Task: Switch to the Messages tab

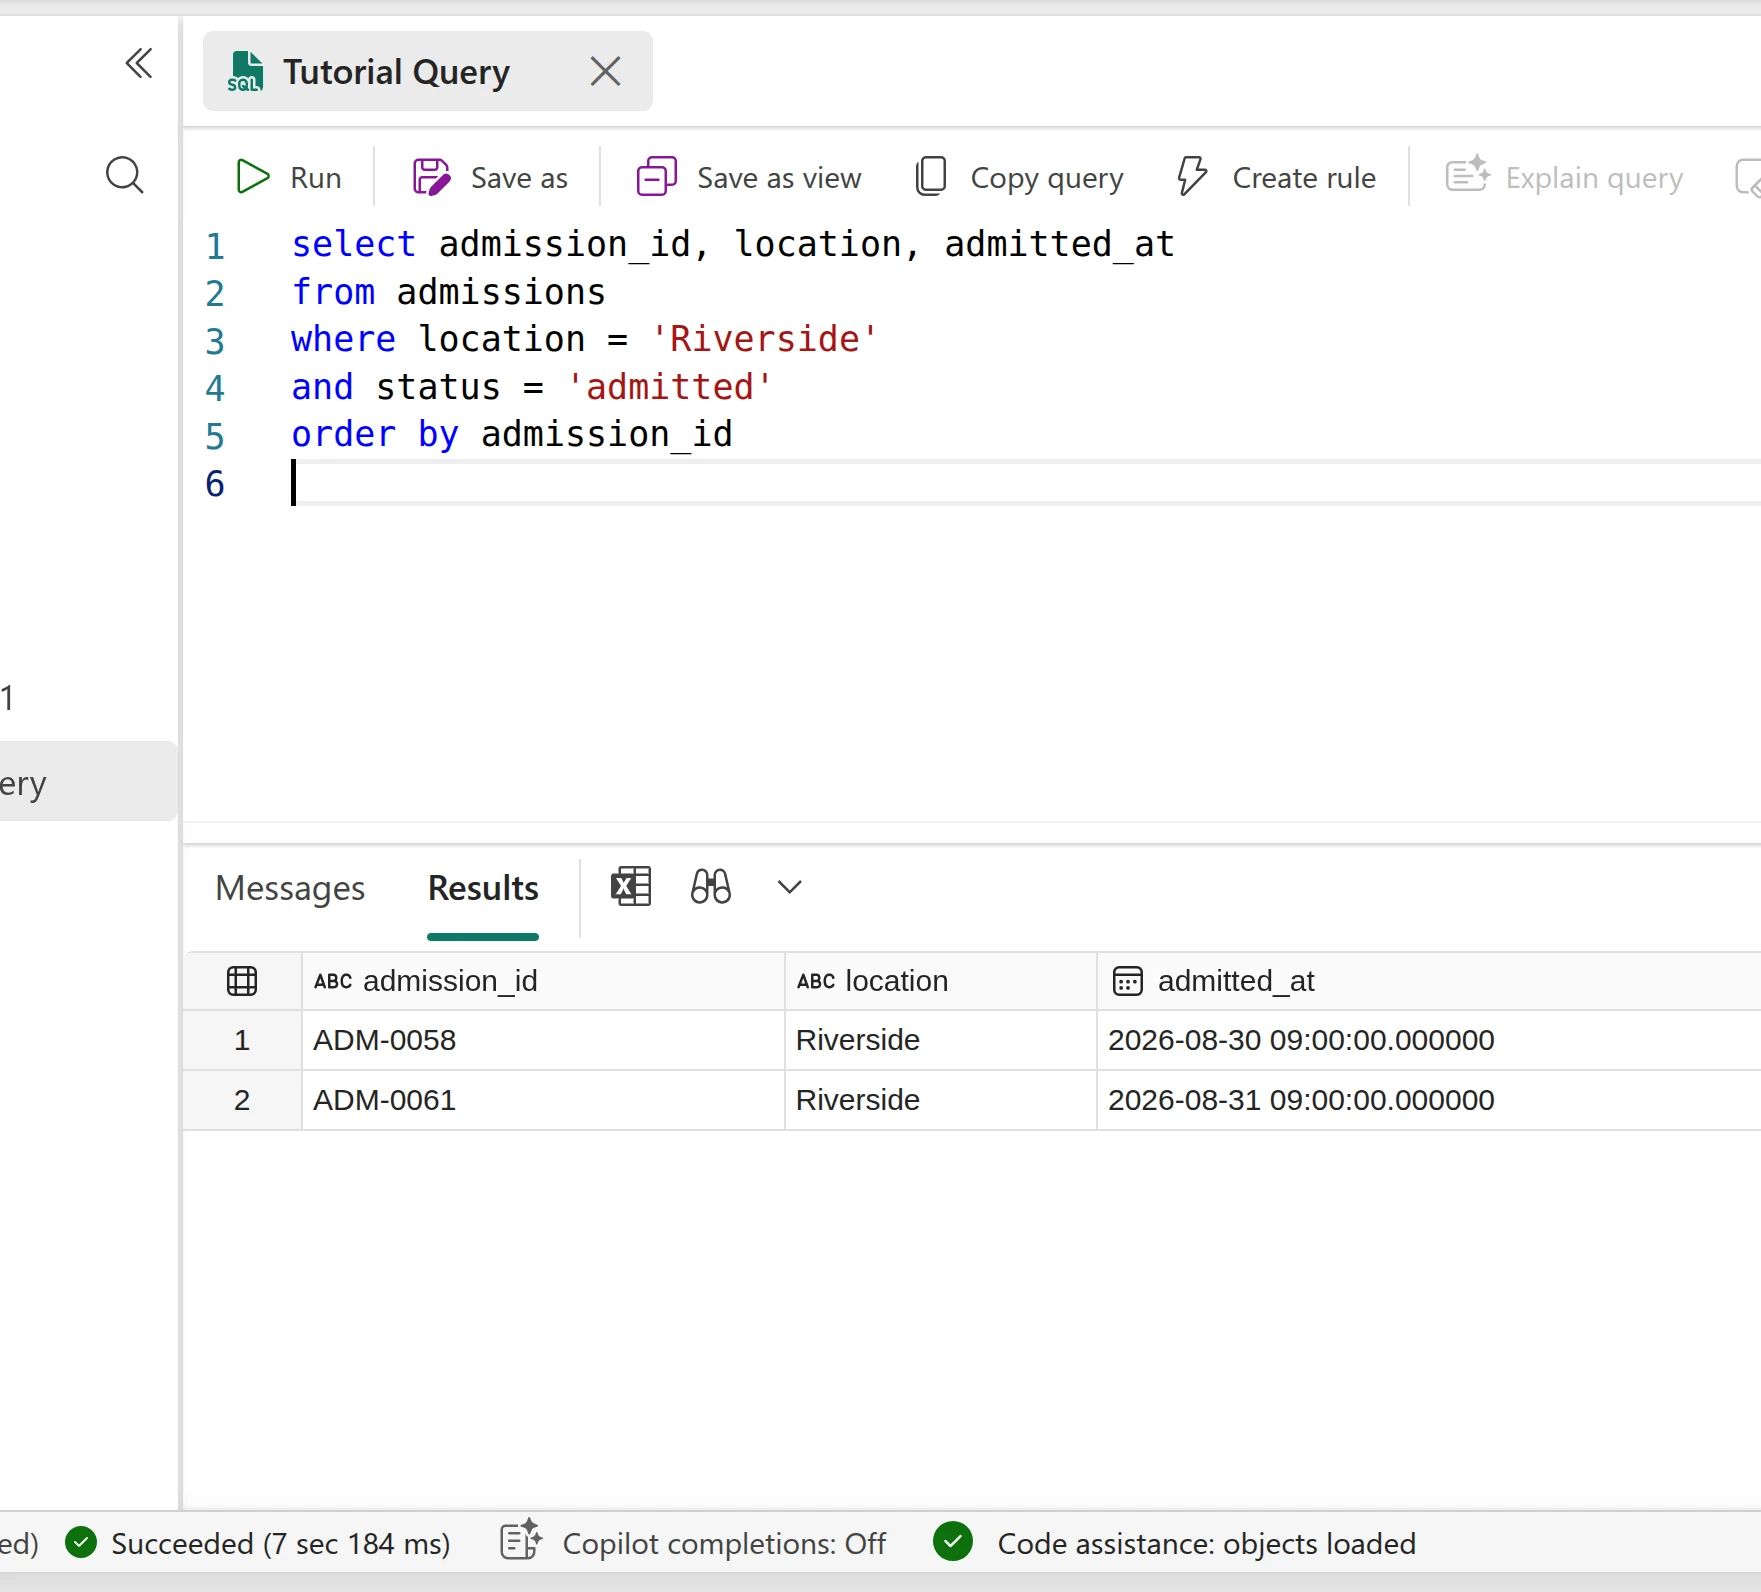Action: [290, 888]
